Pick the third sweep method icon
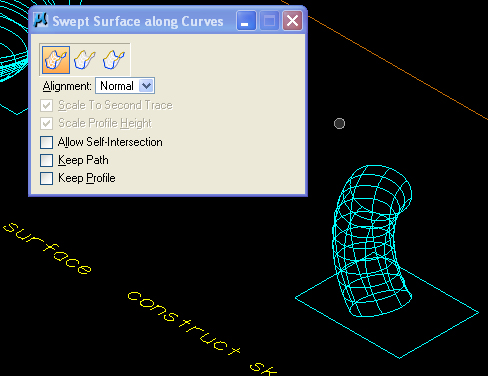 click(x=114, y=60)
